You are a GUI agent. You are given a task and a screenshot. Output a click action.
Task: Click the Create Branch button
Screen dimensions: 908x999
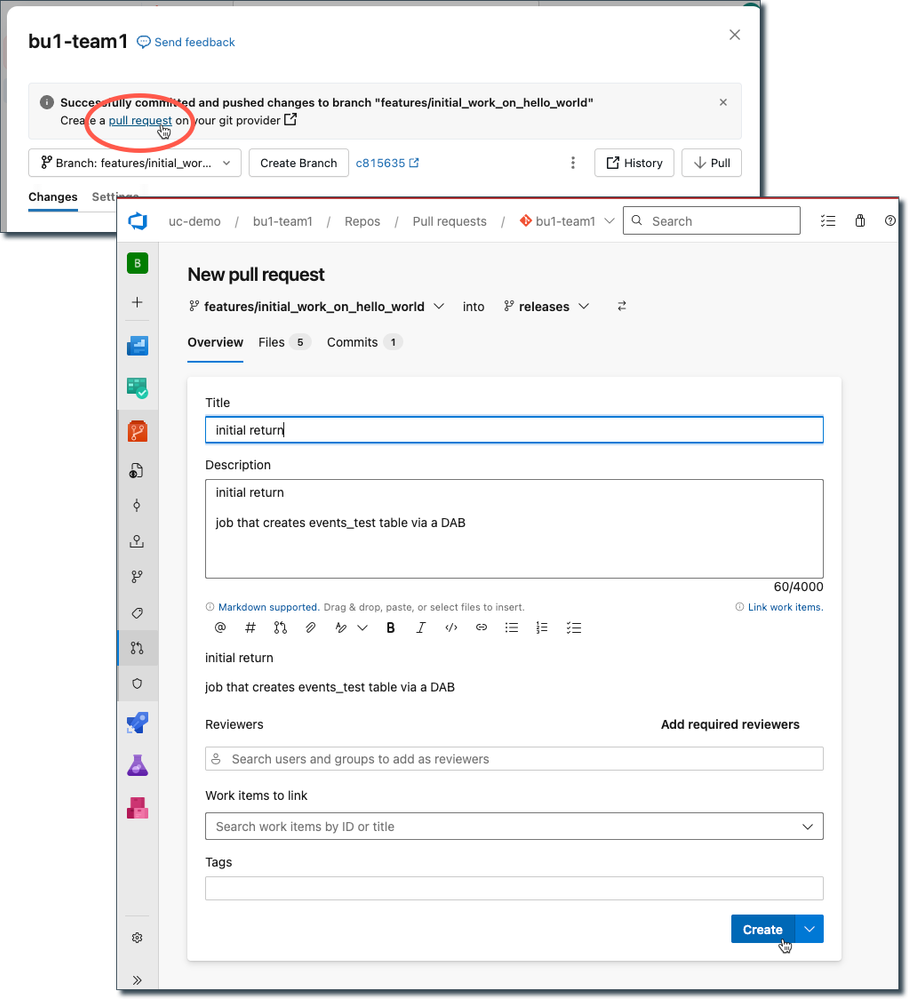tap(298, 163)
